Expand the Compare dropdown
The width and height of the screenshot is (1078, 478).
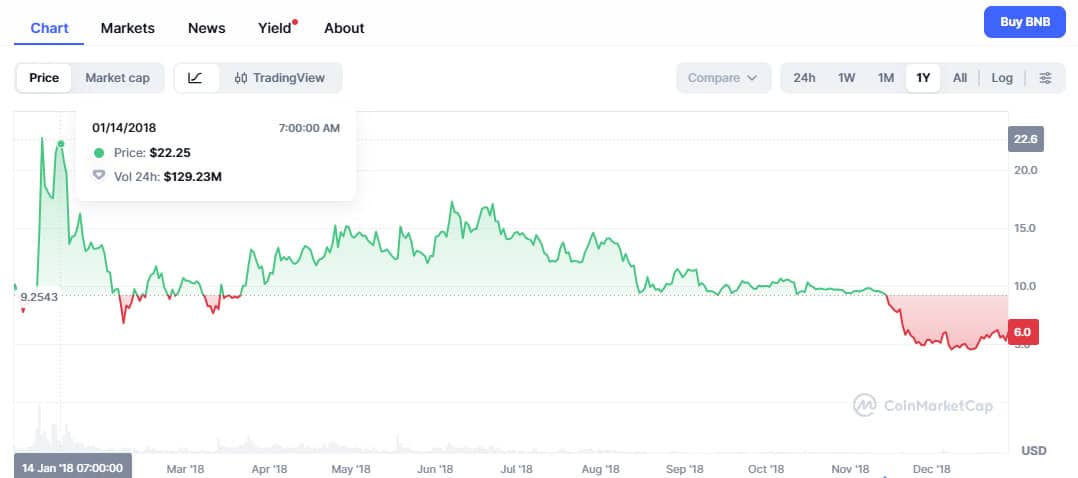pyautogui.click(x=723, y=78)
